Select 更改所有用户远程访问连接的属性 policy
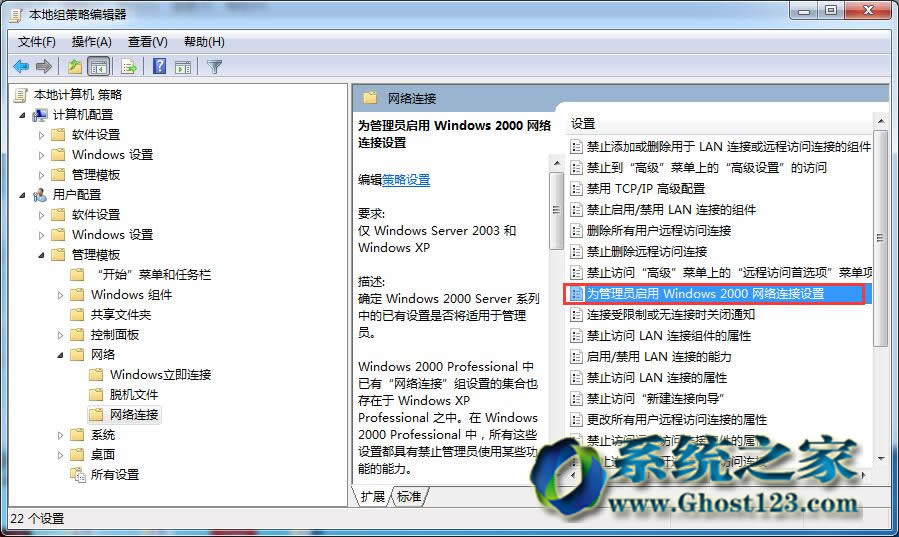The height and width of the screenshot is (537, 899). 677,420
